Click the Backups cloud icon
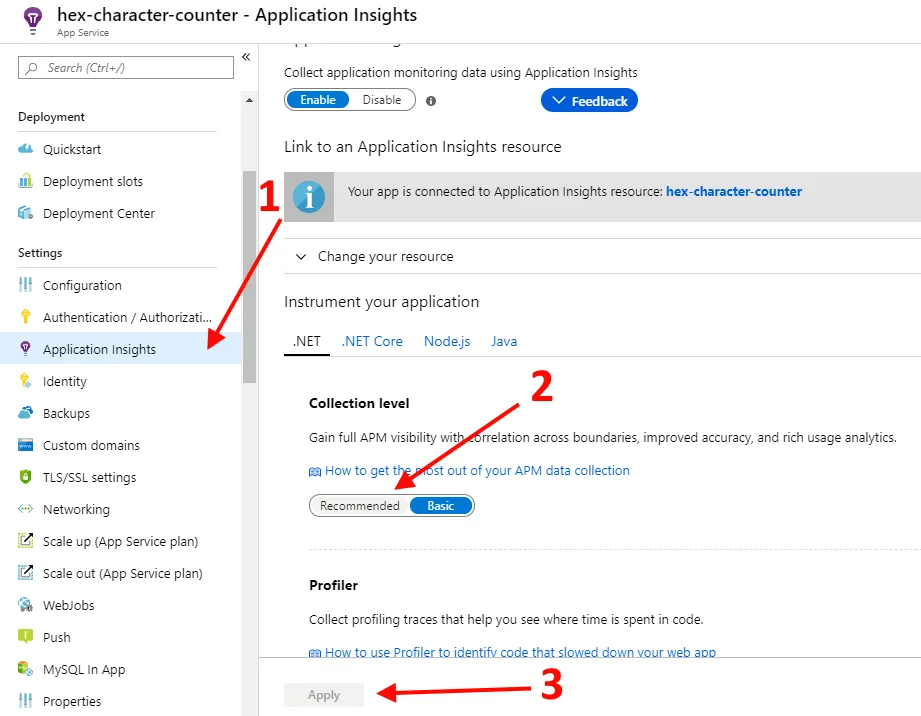The image size is (921, 716). point(26,414)
